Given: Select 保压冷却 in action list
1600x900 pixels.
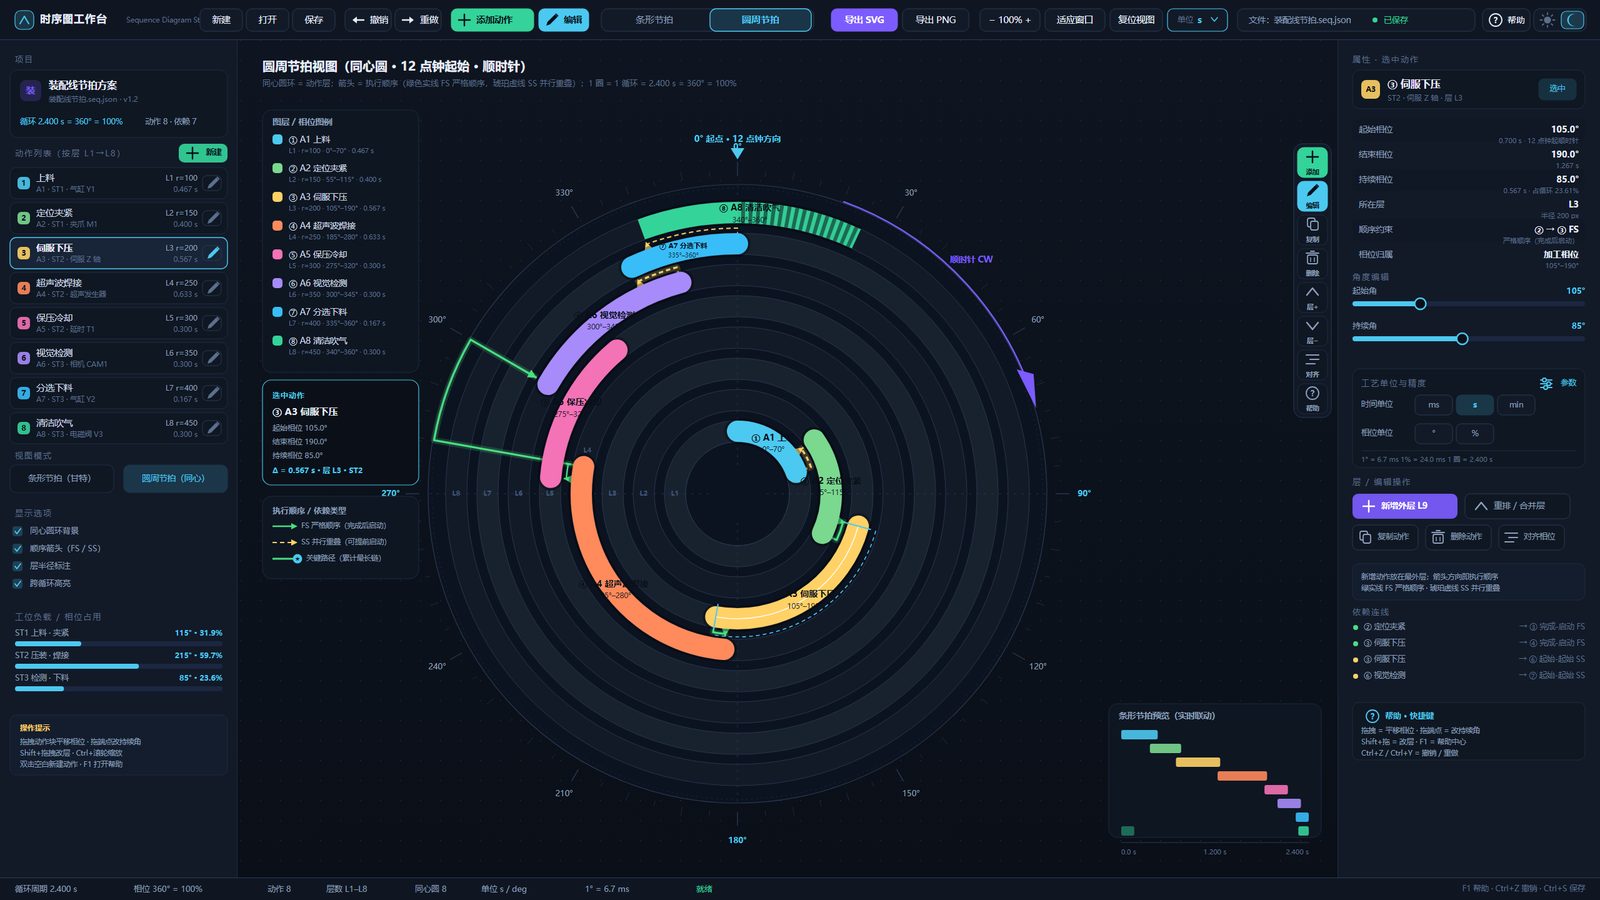Looking at the screenshot, I should (x=119, y=323).
